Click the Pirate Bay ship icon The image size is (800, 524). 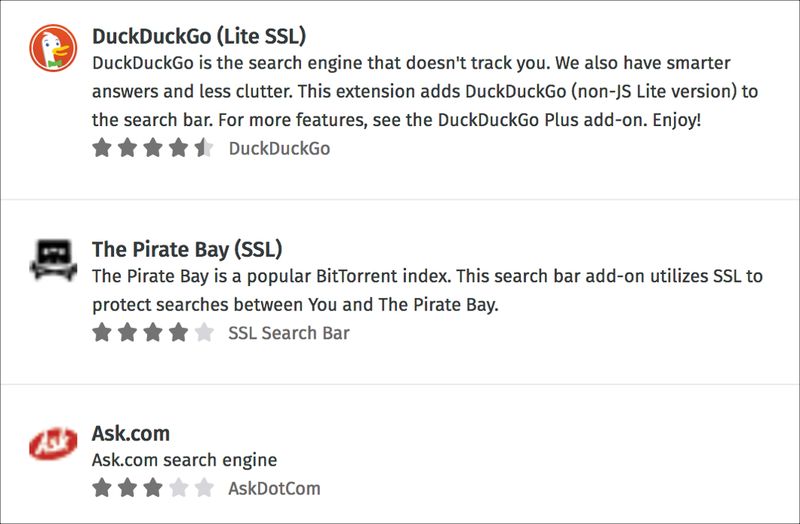coord(53,260)
